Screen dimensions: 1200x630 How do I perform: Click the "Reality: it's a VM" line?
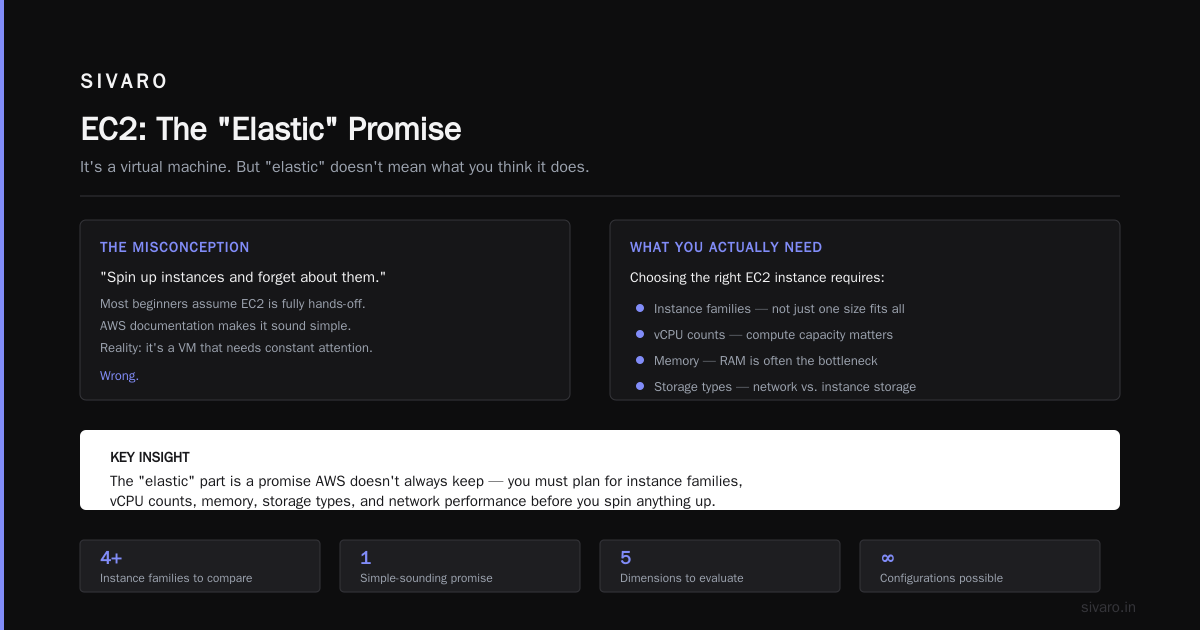pyautogui.click(x=236, y=348)
